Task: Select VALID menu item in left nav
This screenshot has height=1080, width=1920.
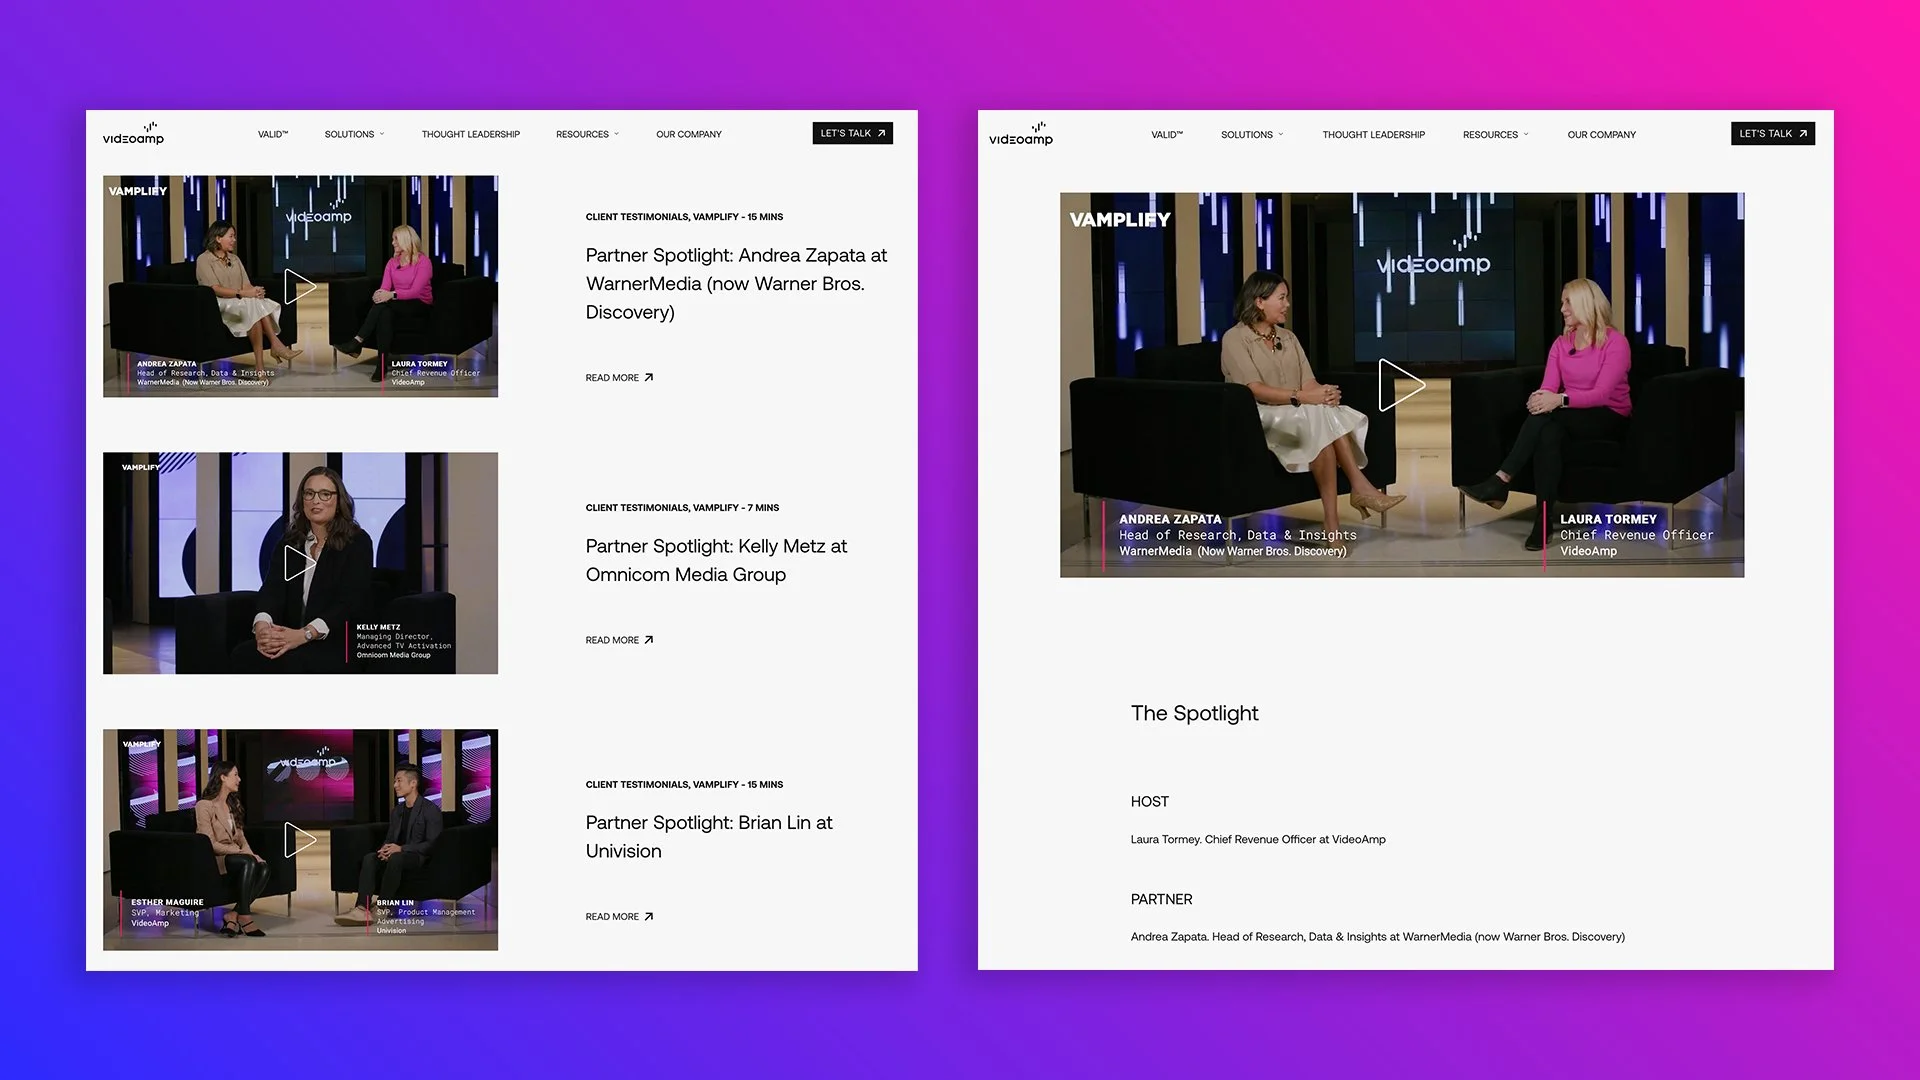Action: pyautogui.click(x=272, y=134)
